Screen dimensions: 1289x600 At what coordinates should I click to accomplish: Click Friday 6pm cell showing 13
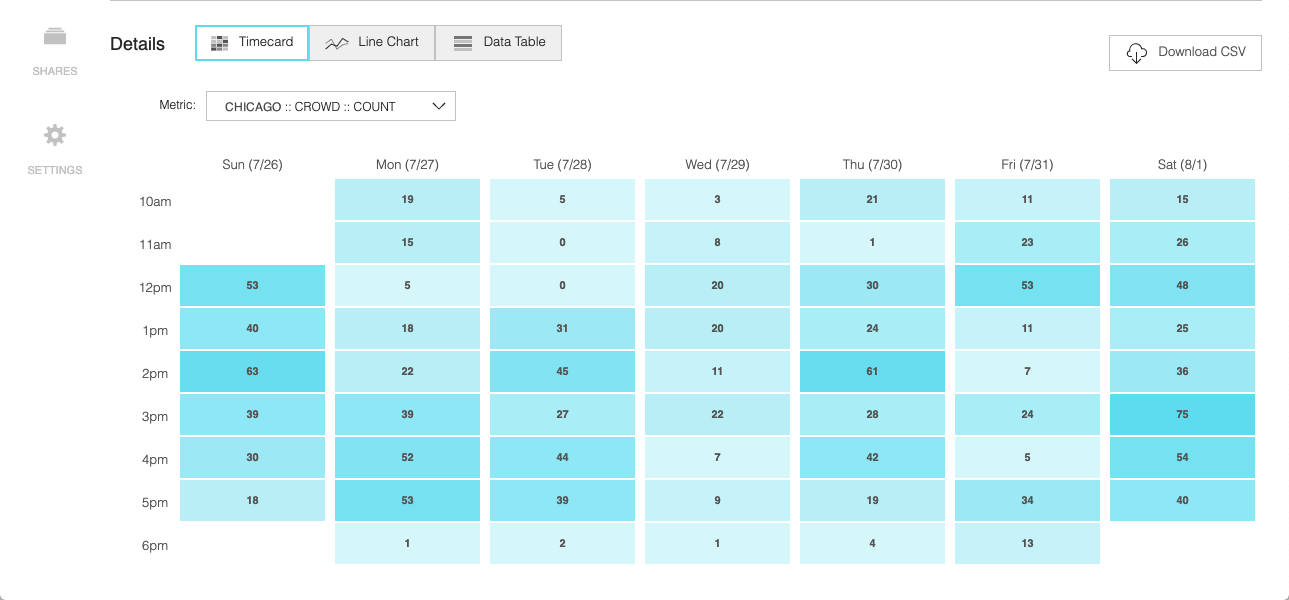coord(1027,543)
